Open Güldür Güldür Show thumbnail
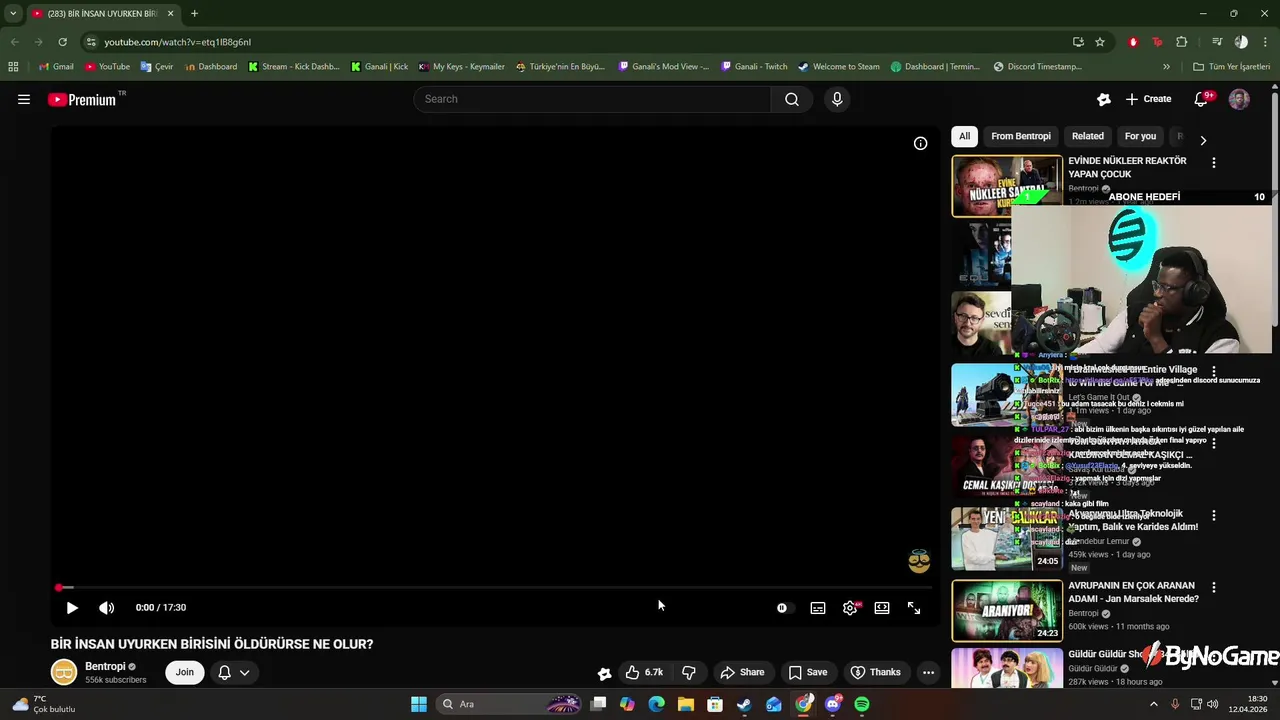This screenshot has height=720, width=1280. [1007, 668]
